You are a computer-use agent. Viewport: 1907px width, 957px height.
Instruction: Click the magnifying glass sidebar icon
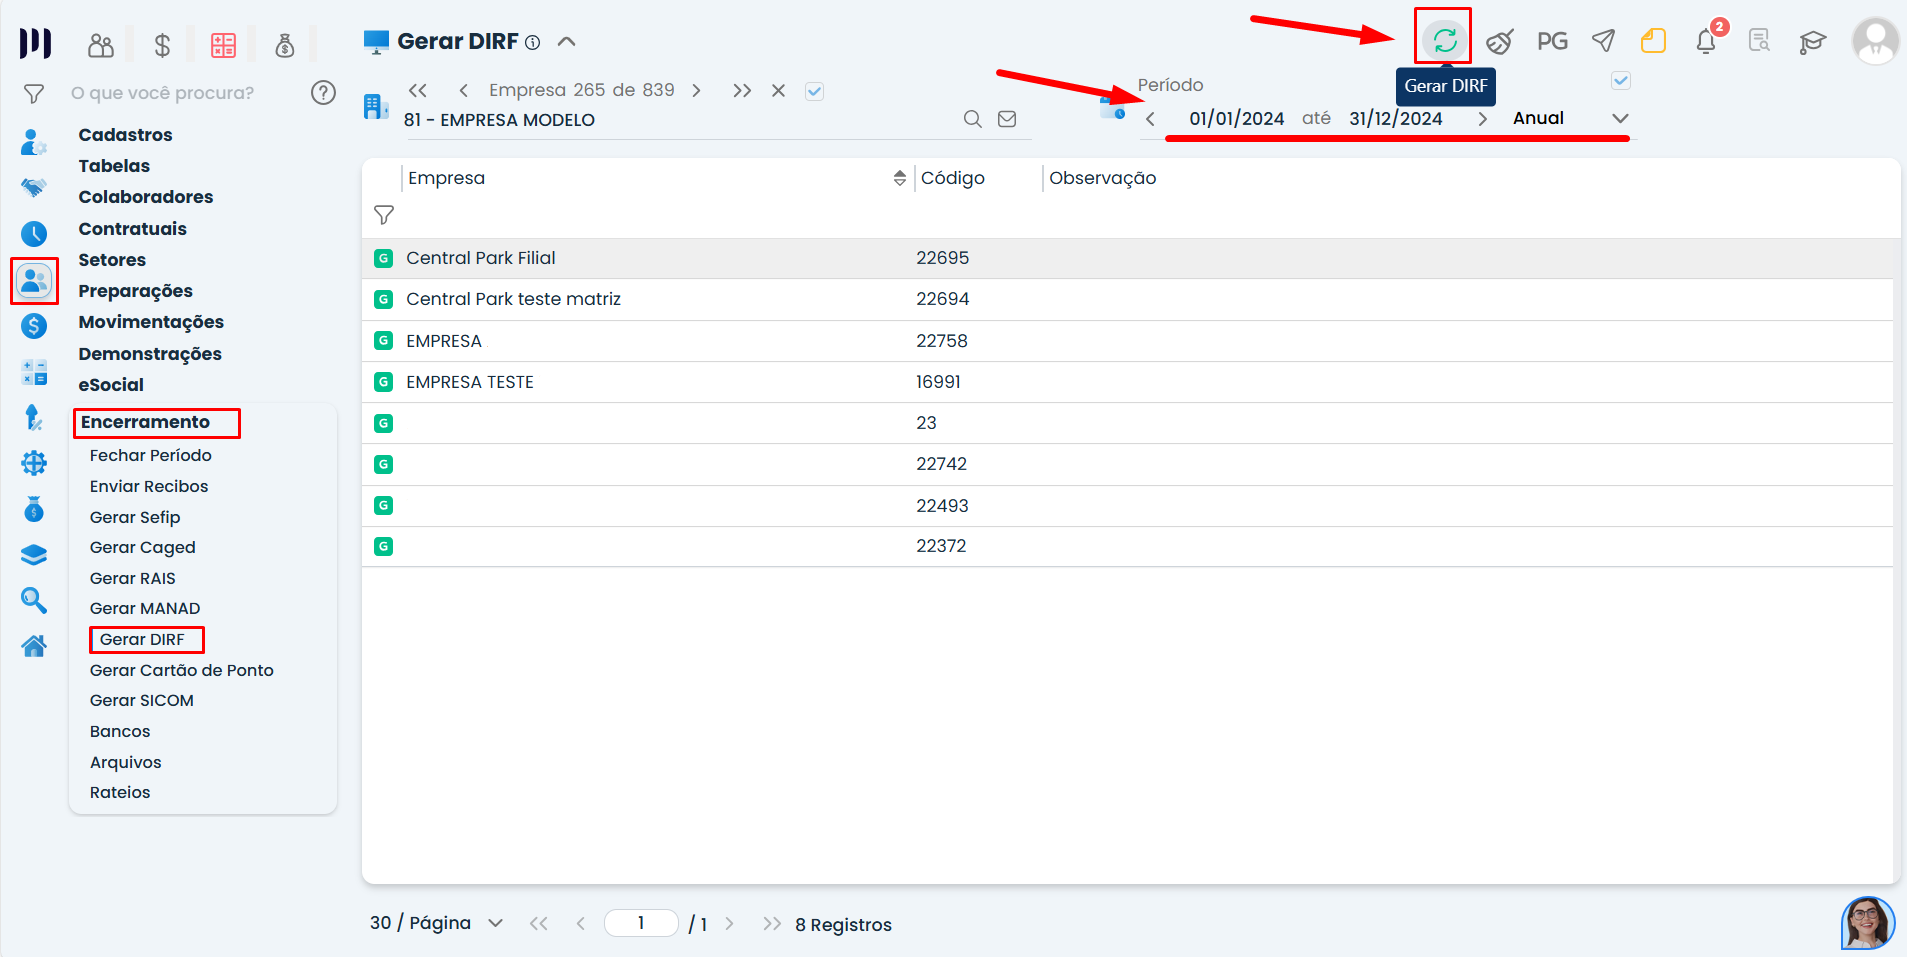[x=34, y=600]
